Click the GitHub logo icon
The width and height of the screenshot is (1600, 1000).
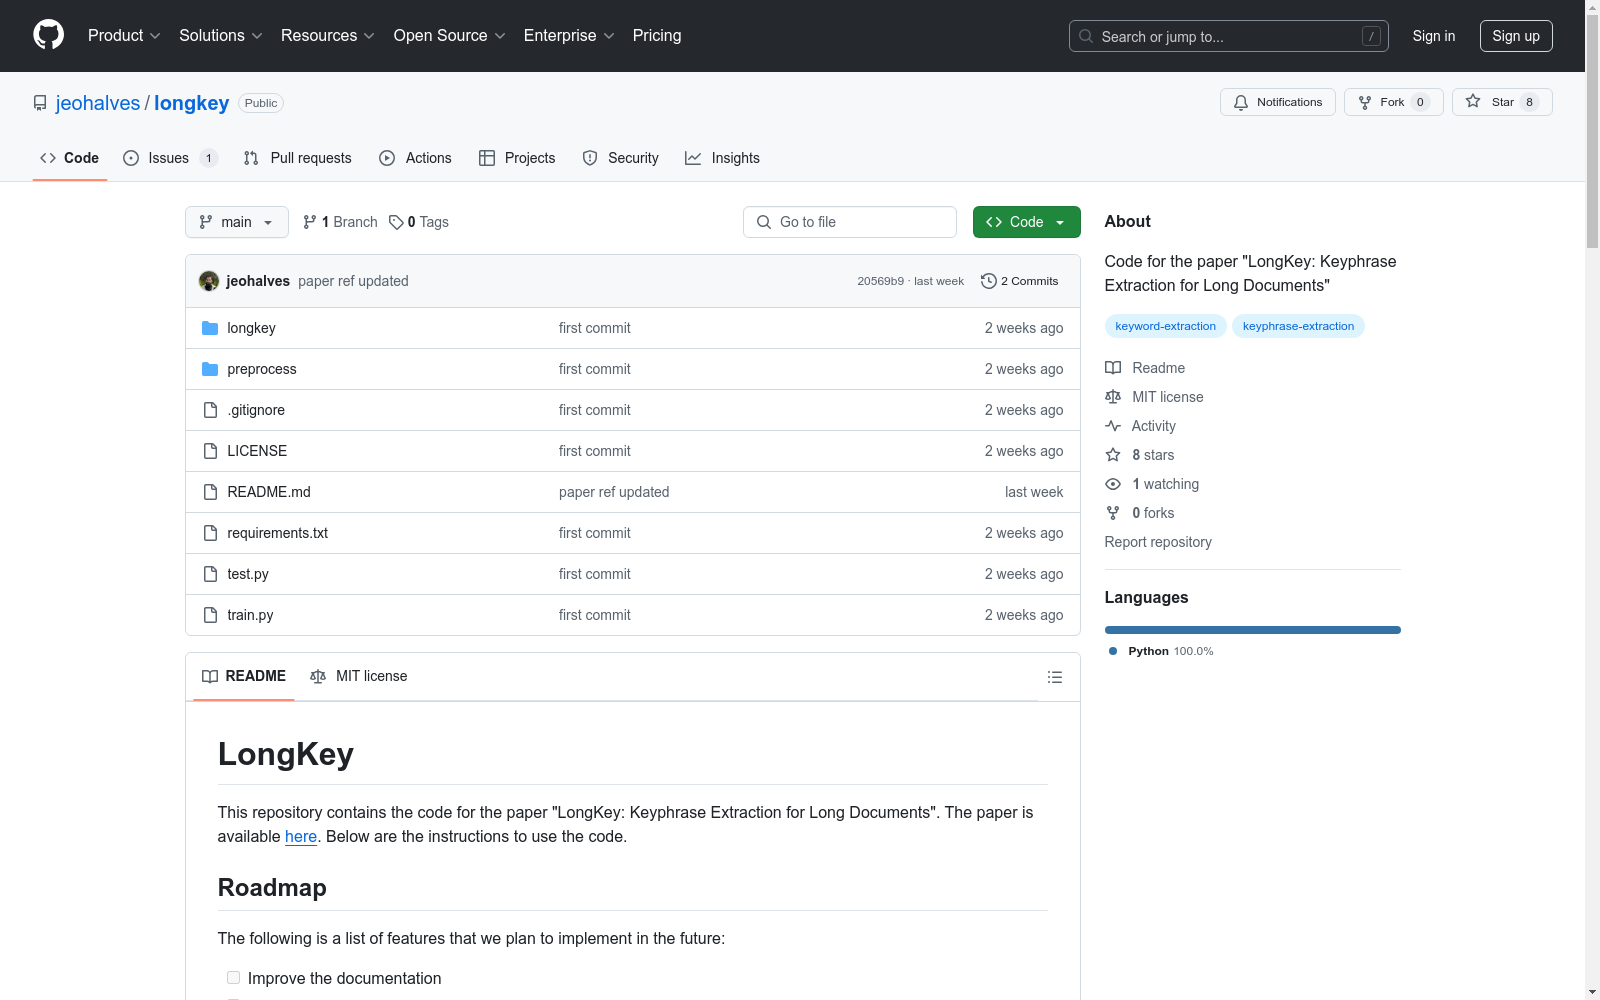click(48, 35)
